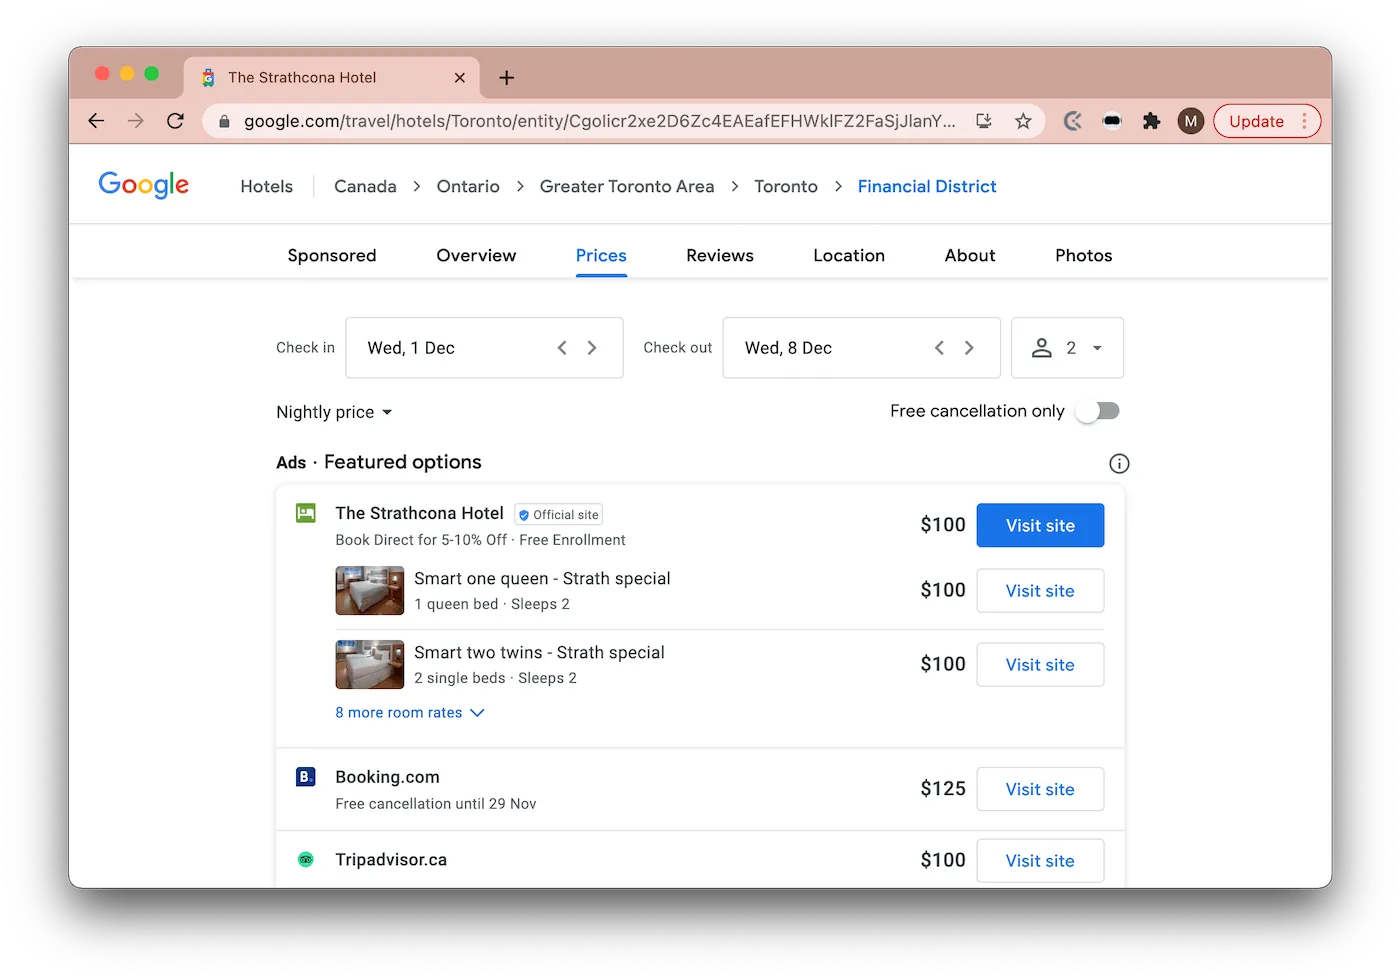Image resolution: width=1400 pixels, height=979 pixels.
Task: Move check-in date to previous day
Action: click(x=562, y=348)
